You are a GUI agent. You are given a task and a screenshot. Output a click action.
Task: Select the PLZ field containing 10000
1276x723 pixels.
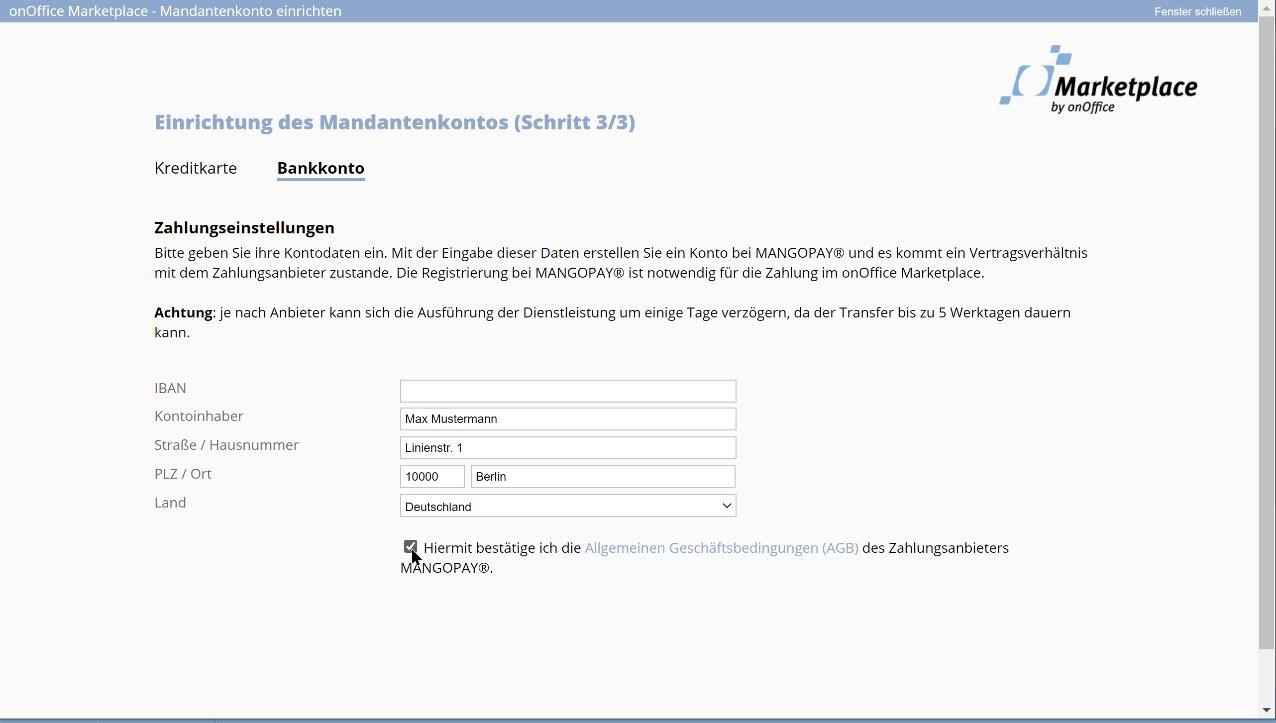pyautogui.click(x=432, y=477)
